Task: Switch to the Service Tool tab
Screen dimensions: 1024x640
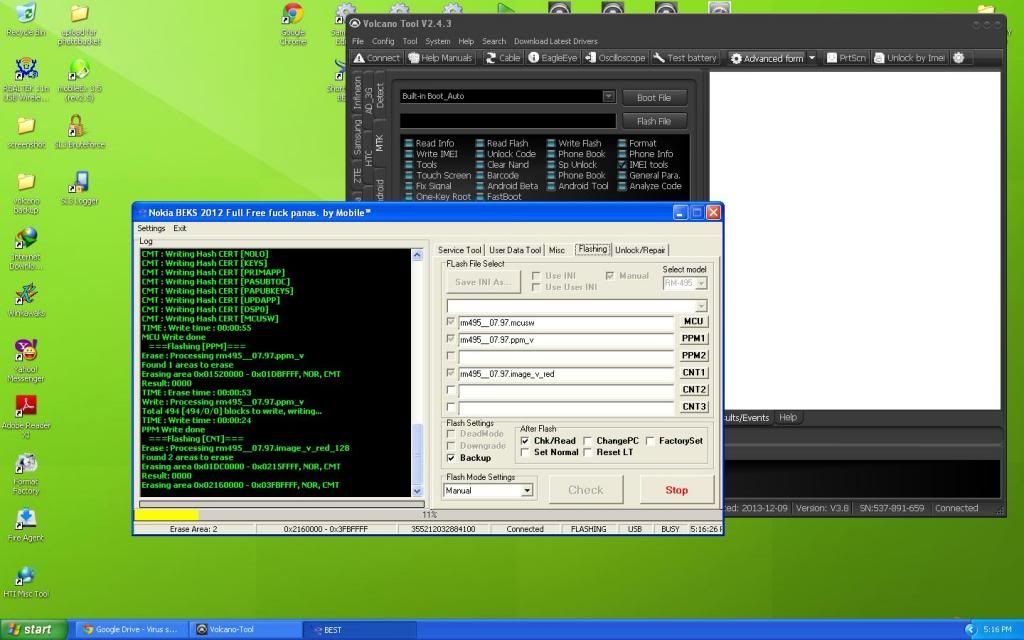Action: (460, 250)
